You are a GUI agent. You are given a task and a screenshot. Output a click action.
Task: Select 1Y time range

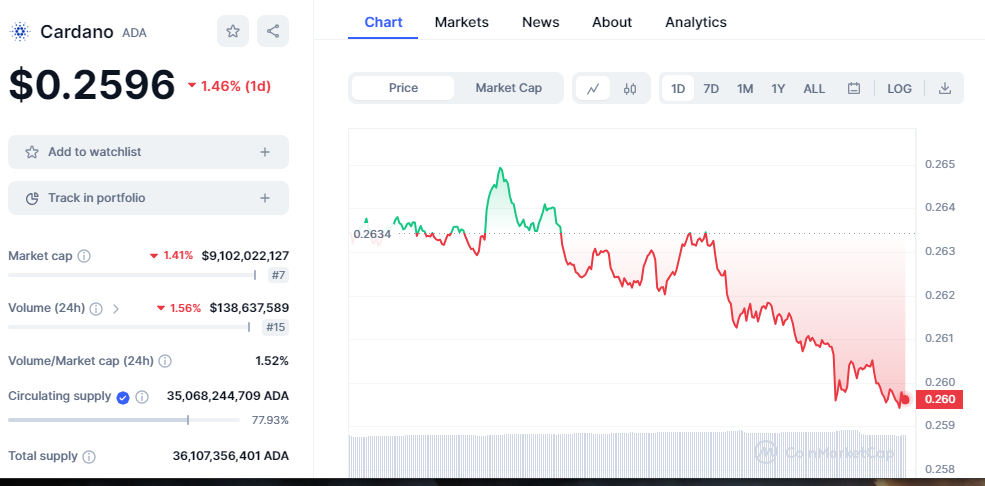(778, 89)
